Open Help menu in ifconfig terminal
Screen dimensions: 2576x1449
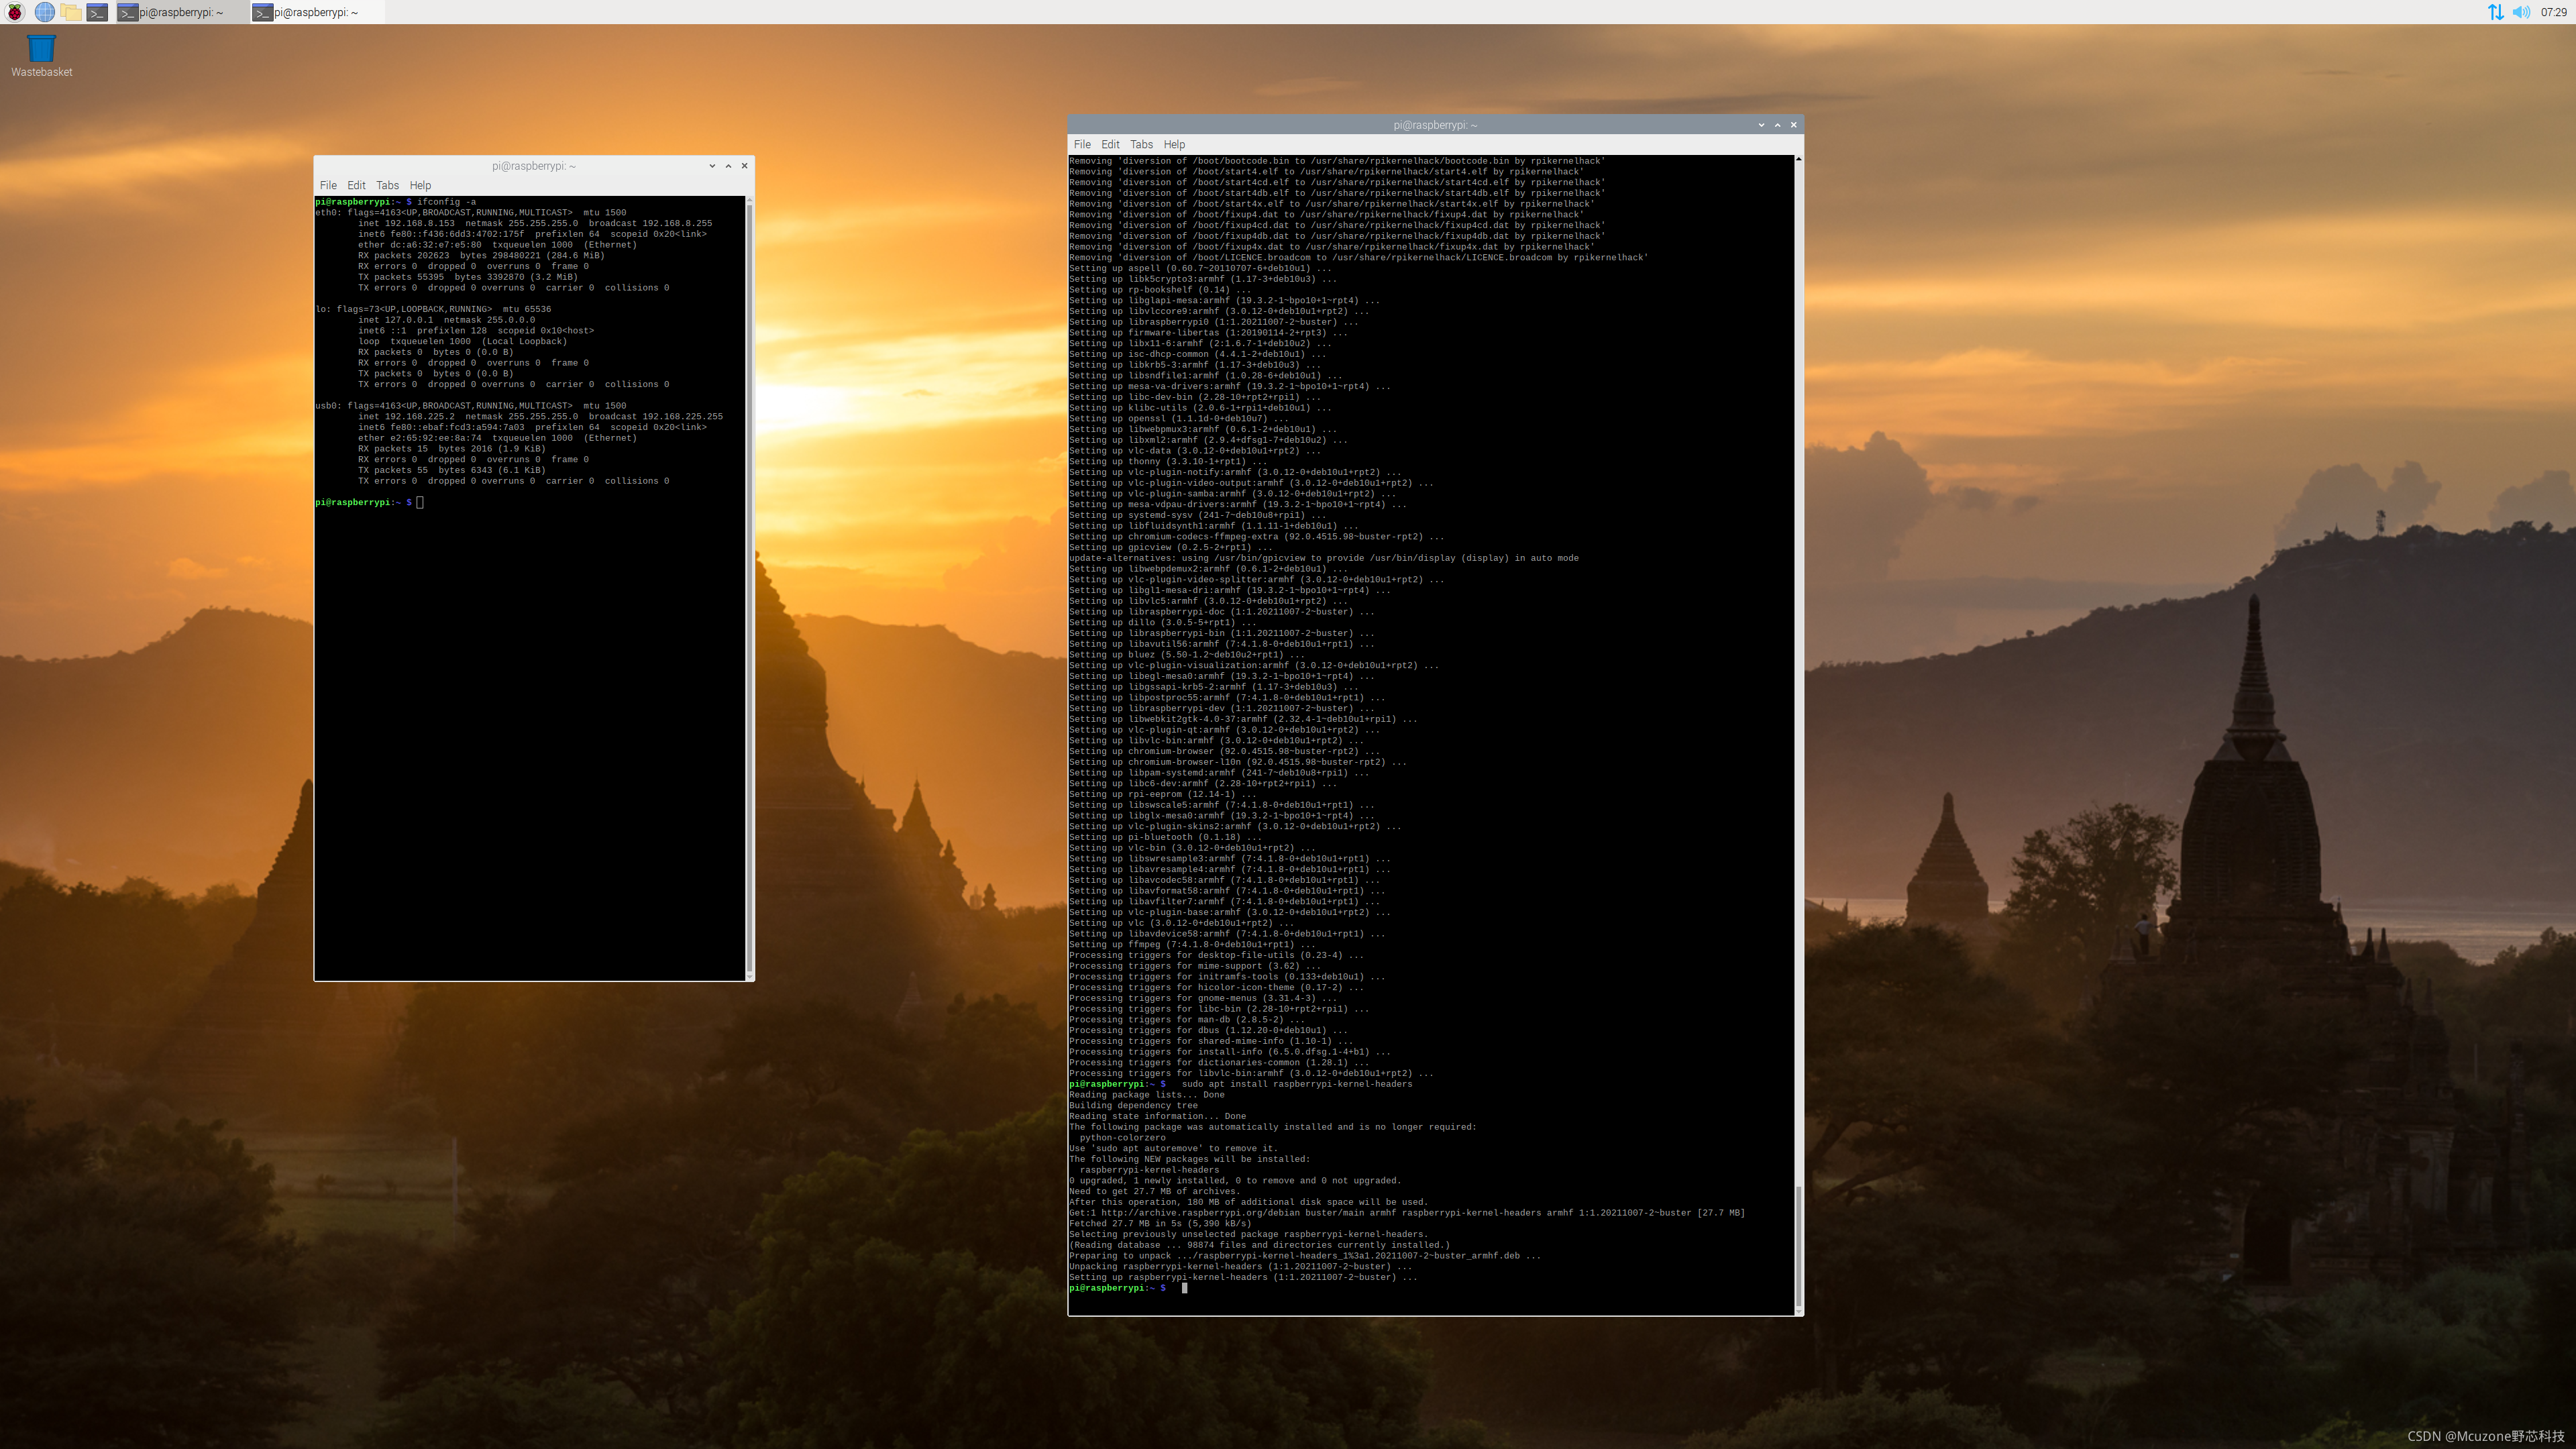click(420, 185)
